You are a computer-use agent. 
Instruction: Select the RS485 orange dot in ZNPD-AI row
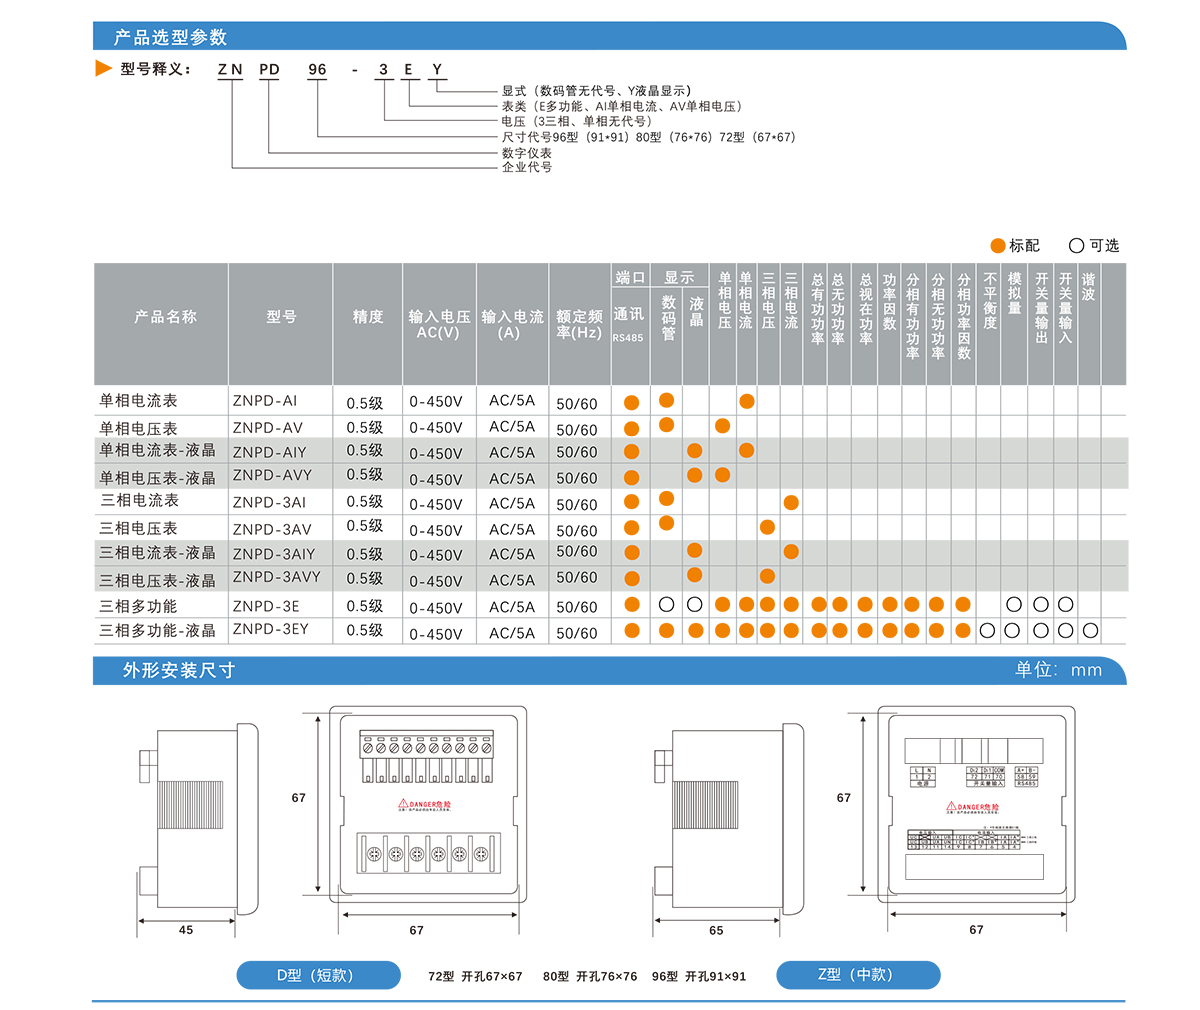tap(631, 403)
